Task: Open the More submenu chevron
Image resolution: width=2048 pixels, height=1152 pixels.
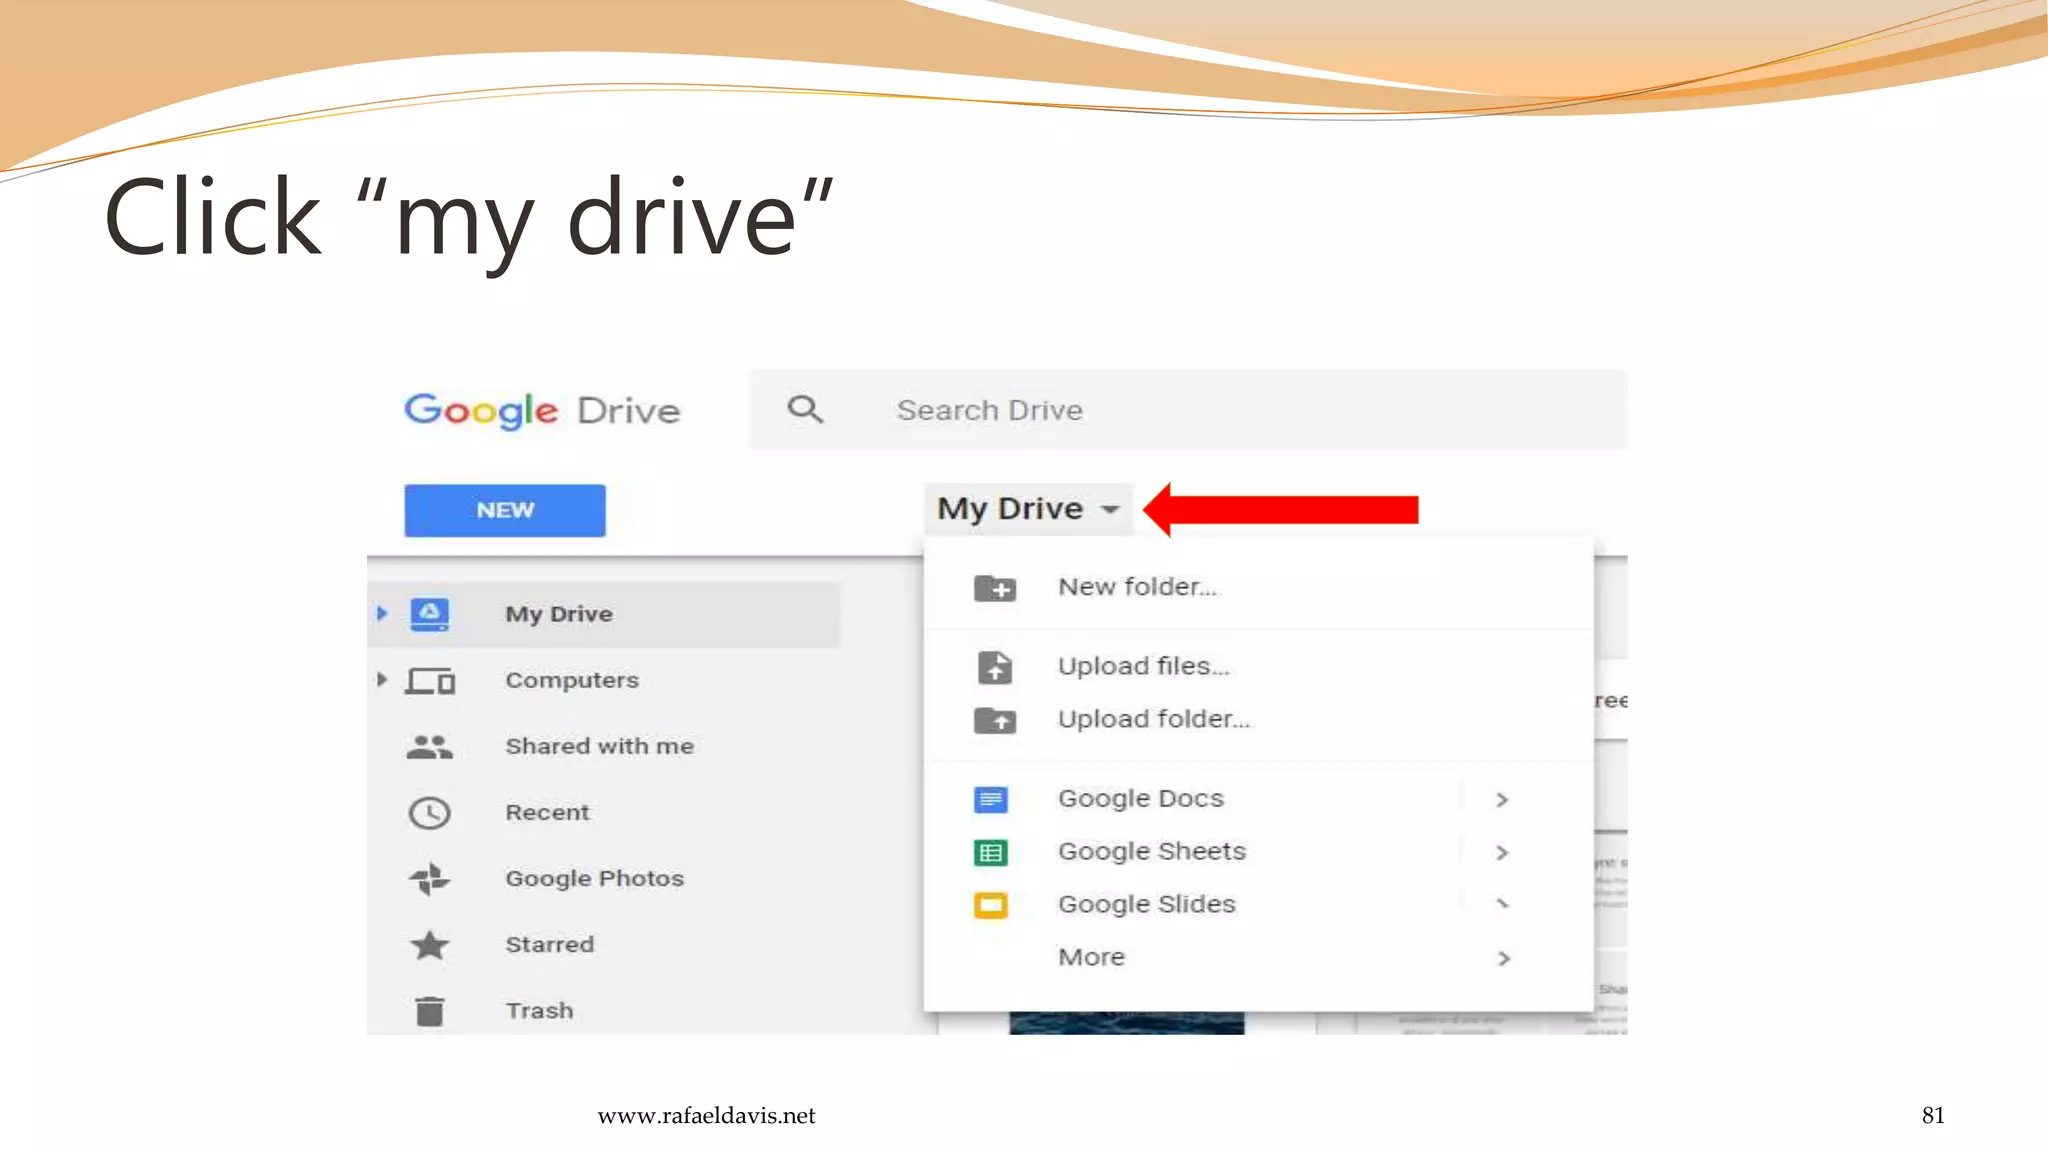Action: 1503,958
